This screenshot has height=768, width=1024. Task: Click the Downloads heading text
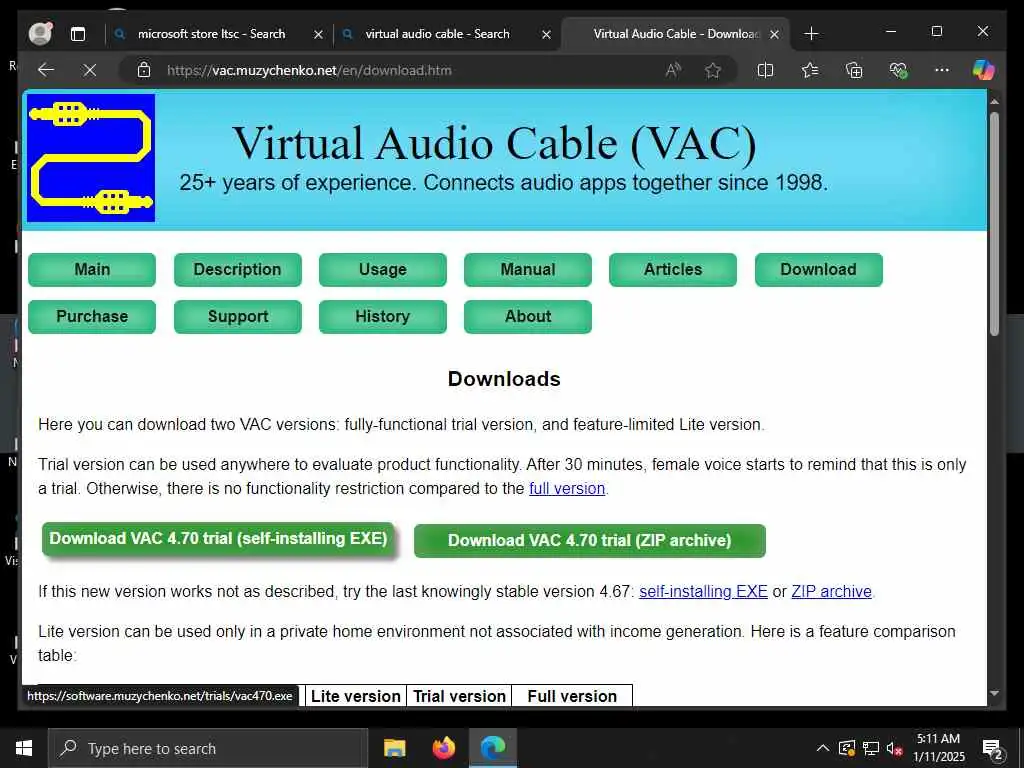504,379
